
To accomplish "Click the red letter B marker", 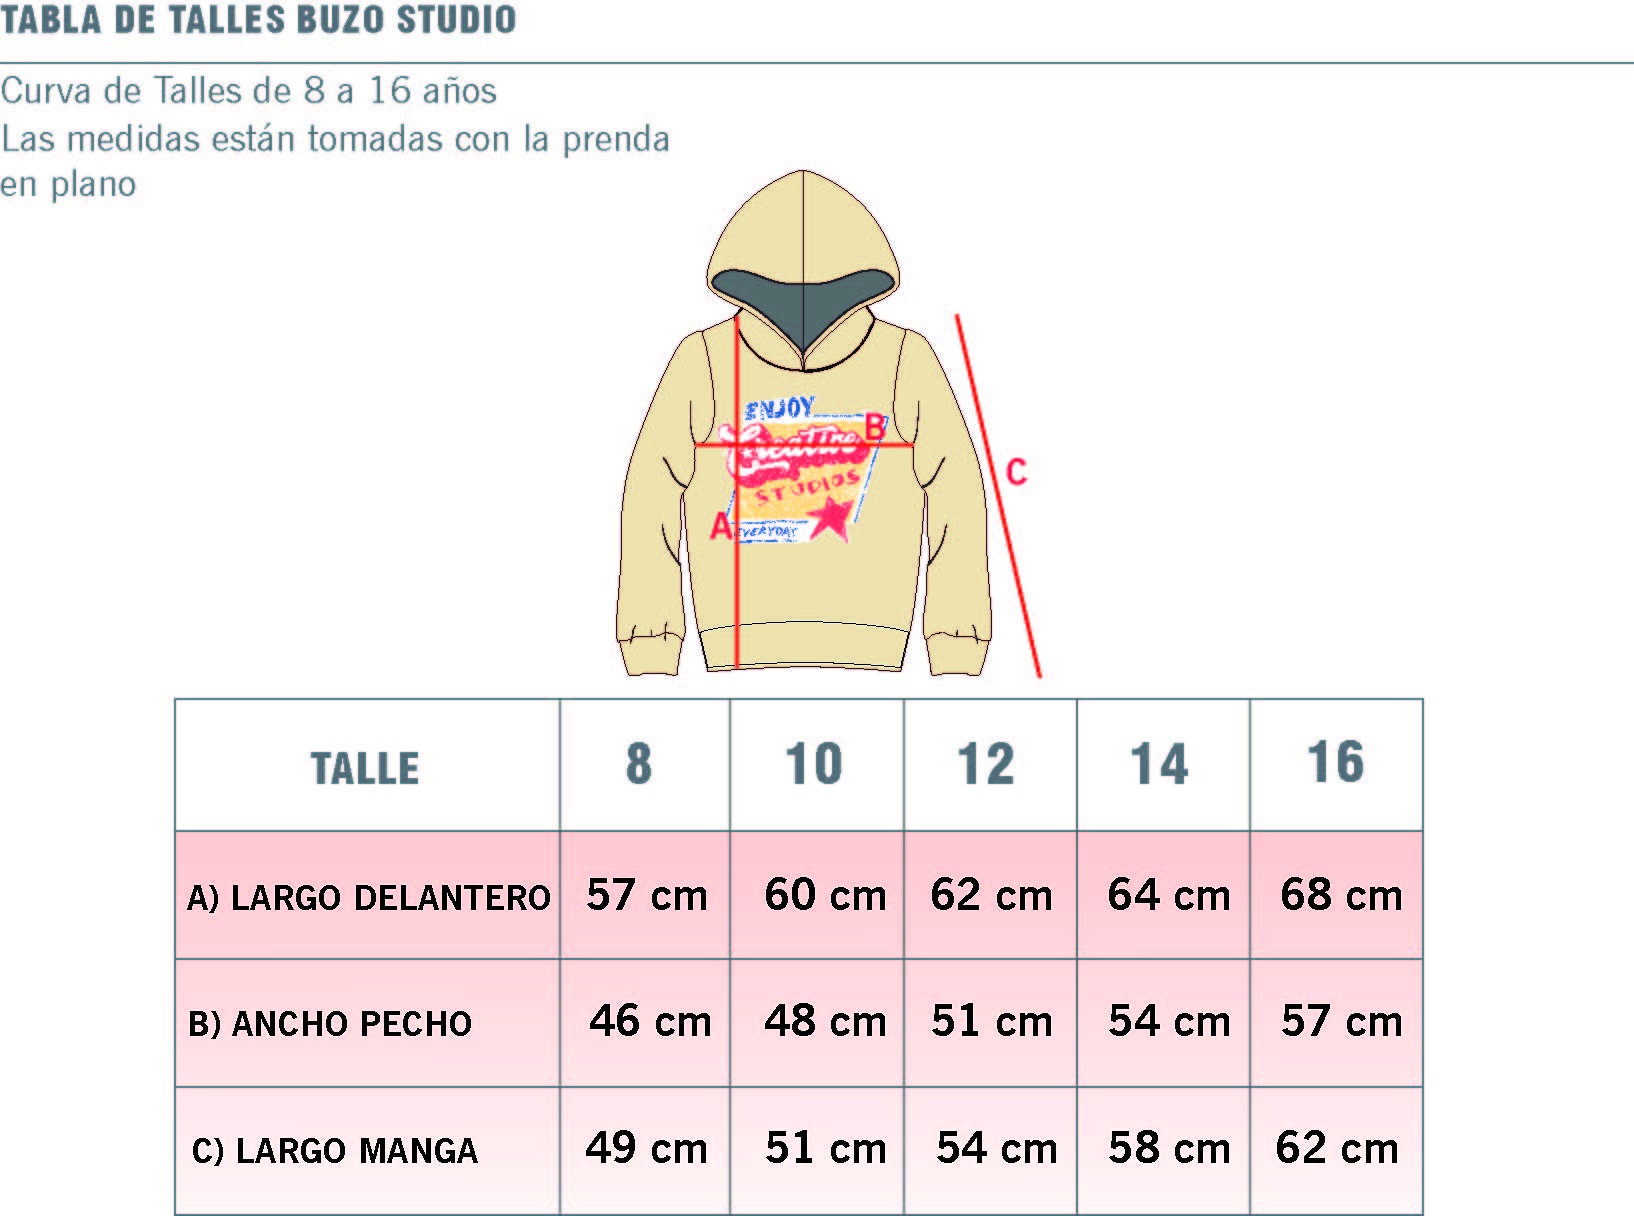I will (875, 427).
